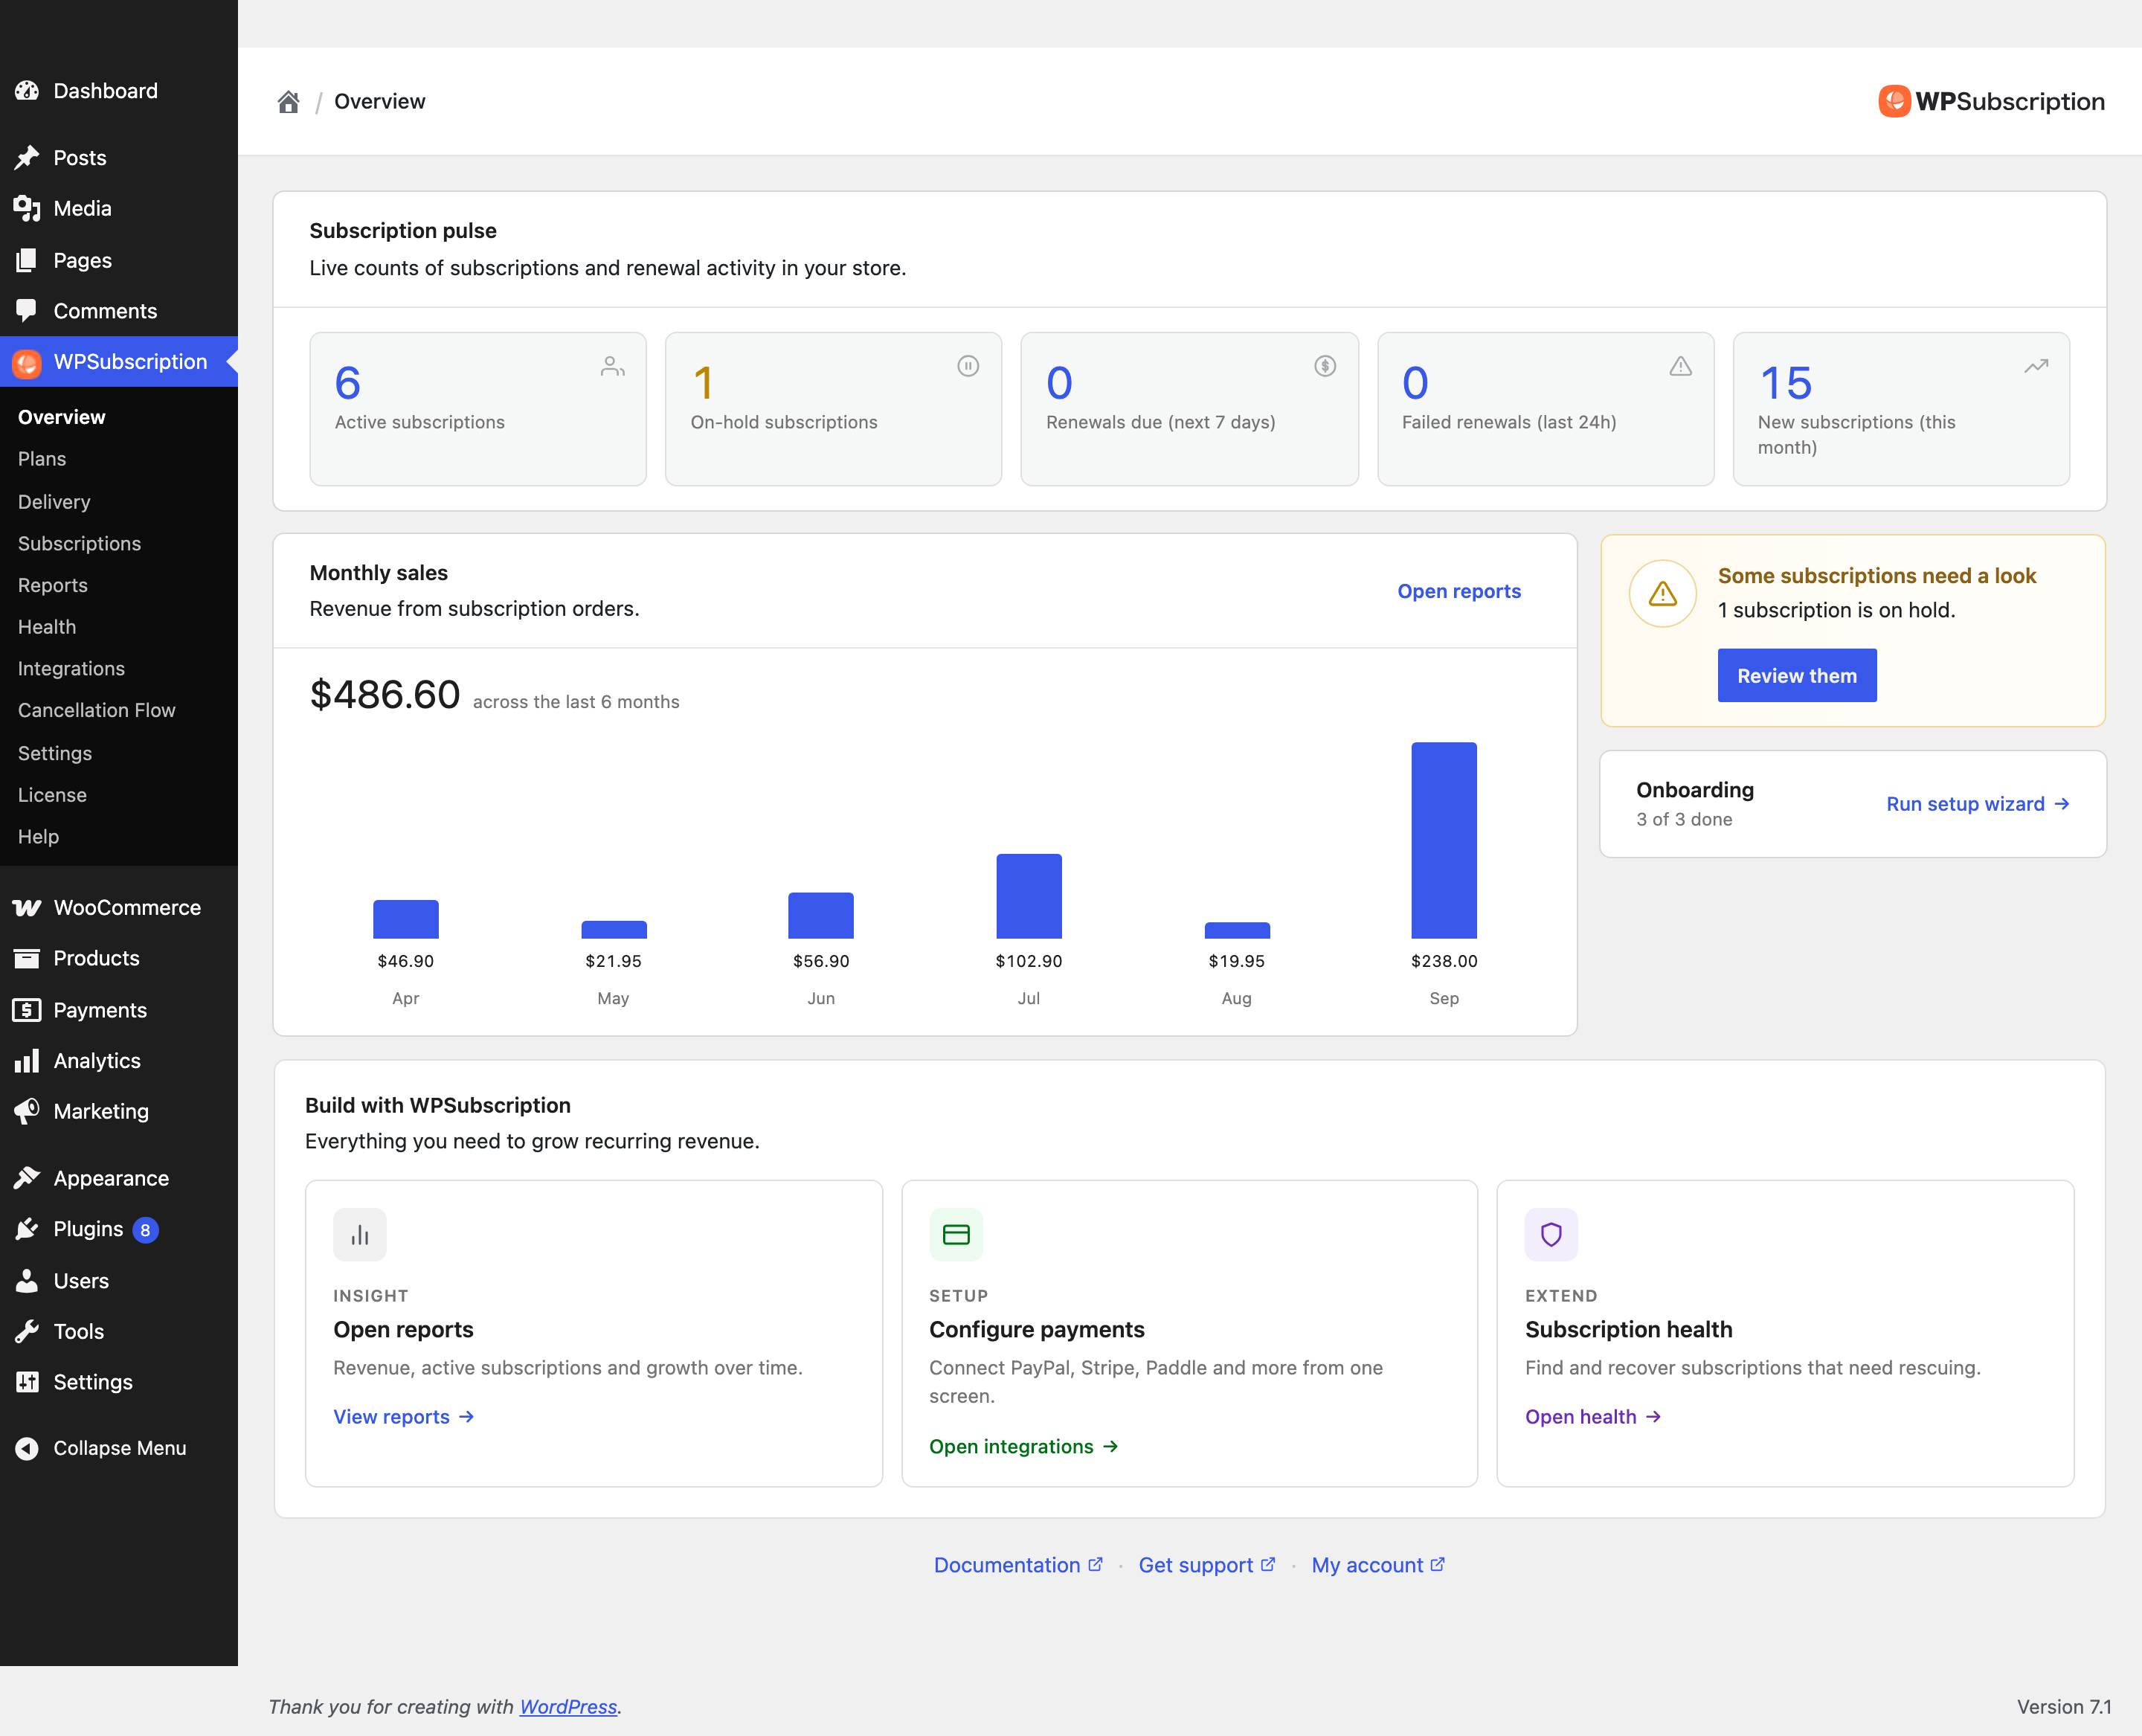Viewport: 2142px width, 1736px height.
Task: Click the Products box icon
Action: pyautogui.click(x=27, y=958)
